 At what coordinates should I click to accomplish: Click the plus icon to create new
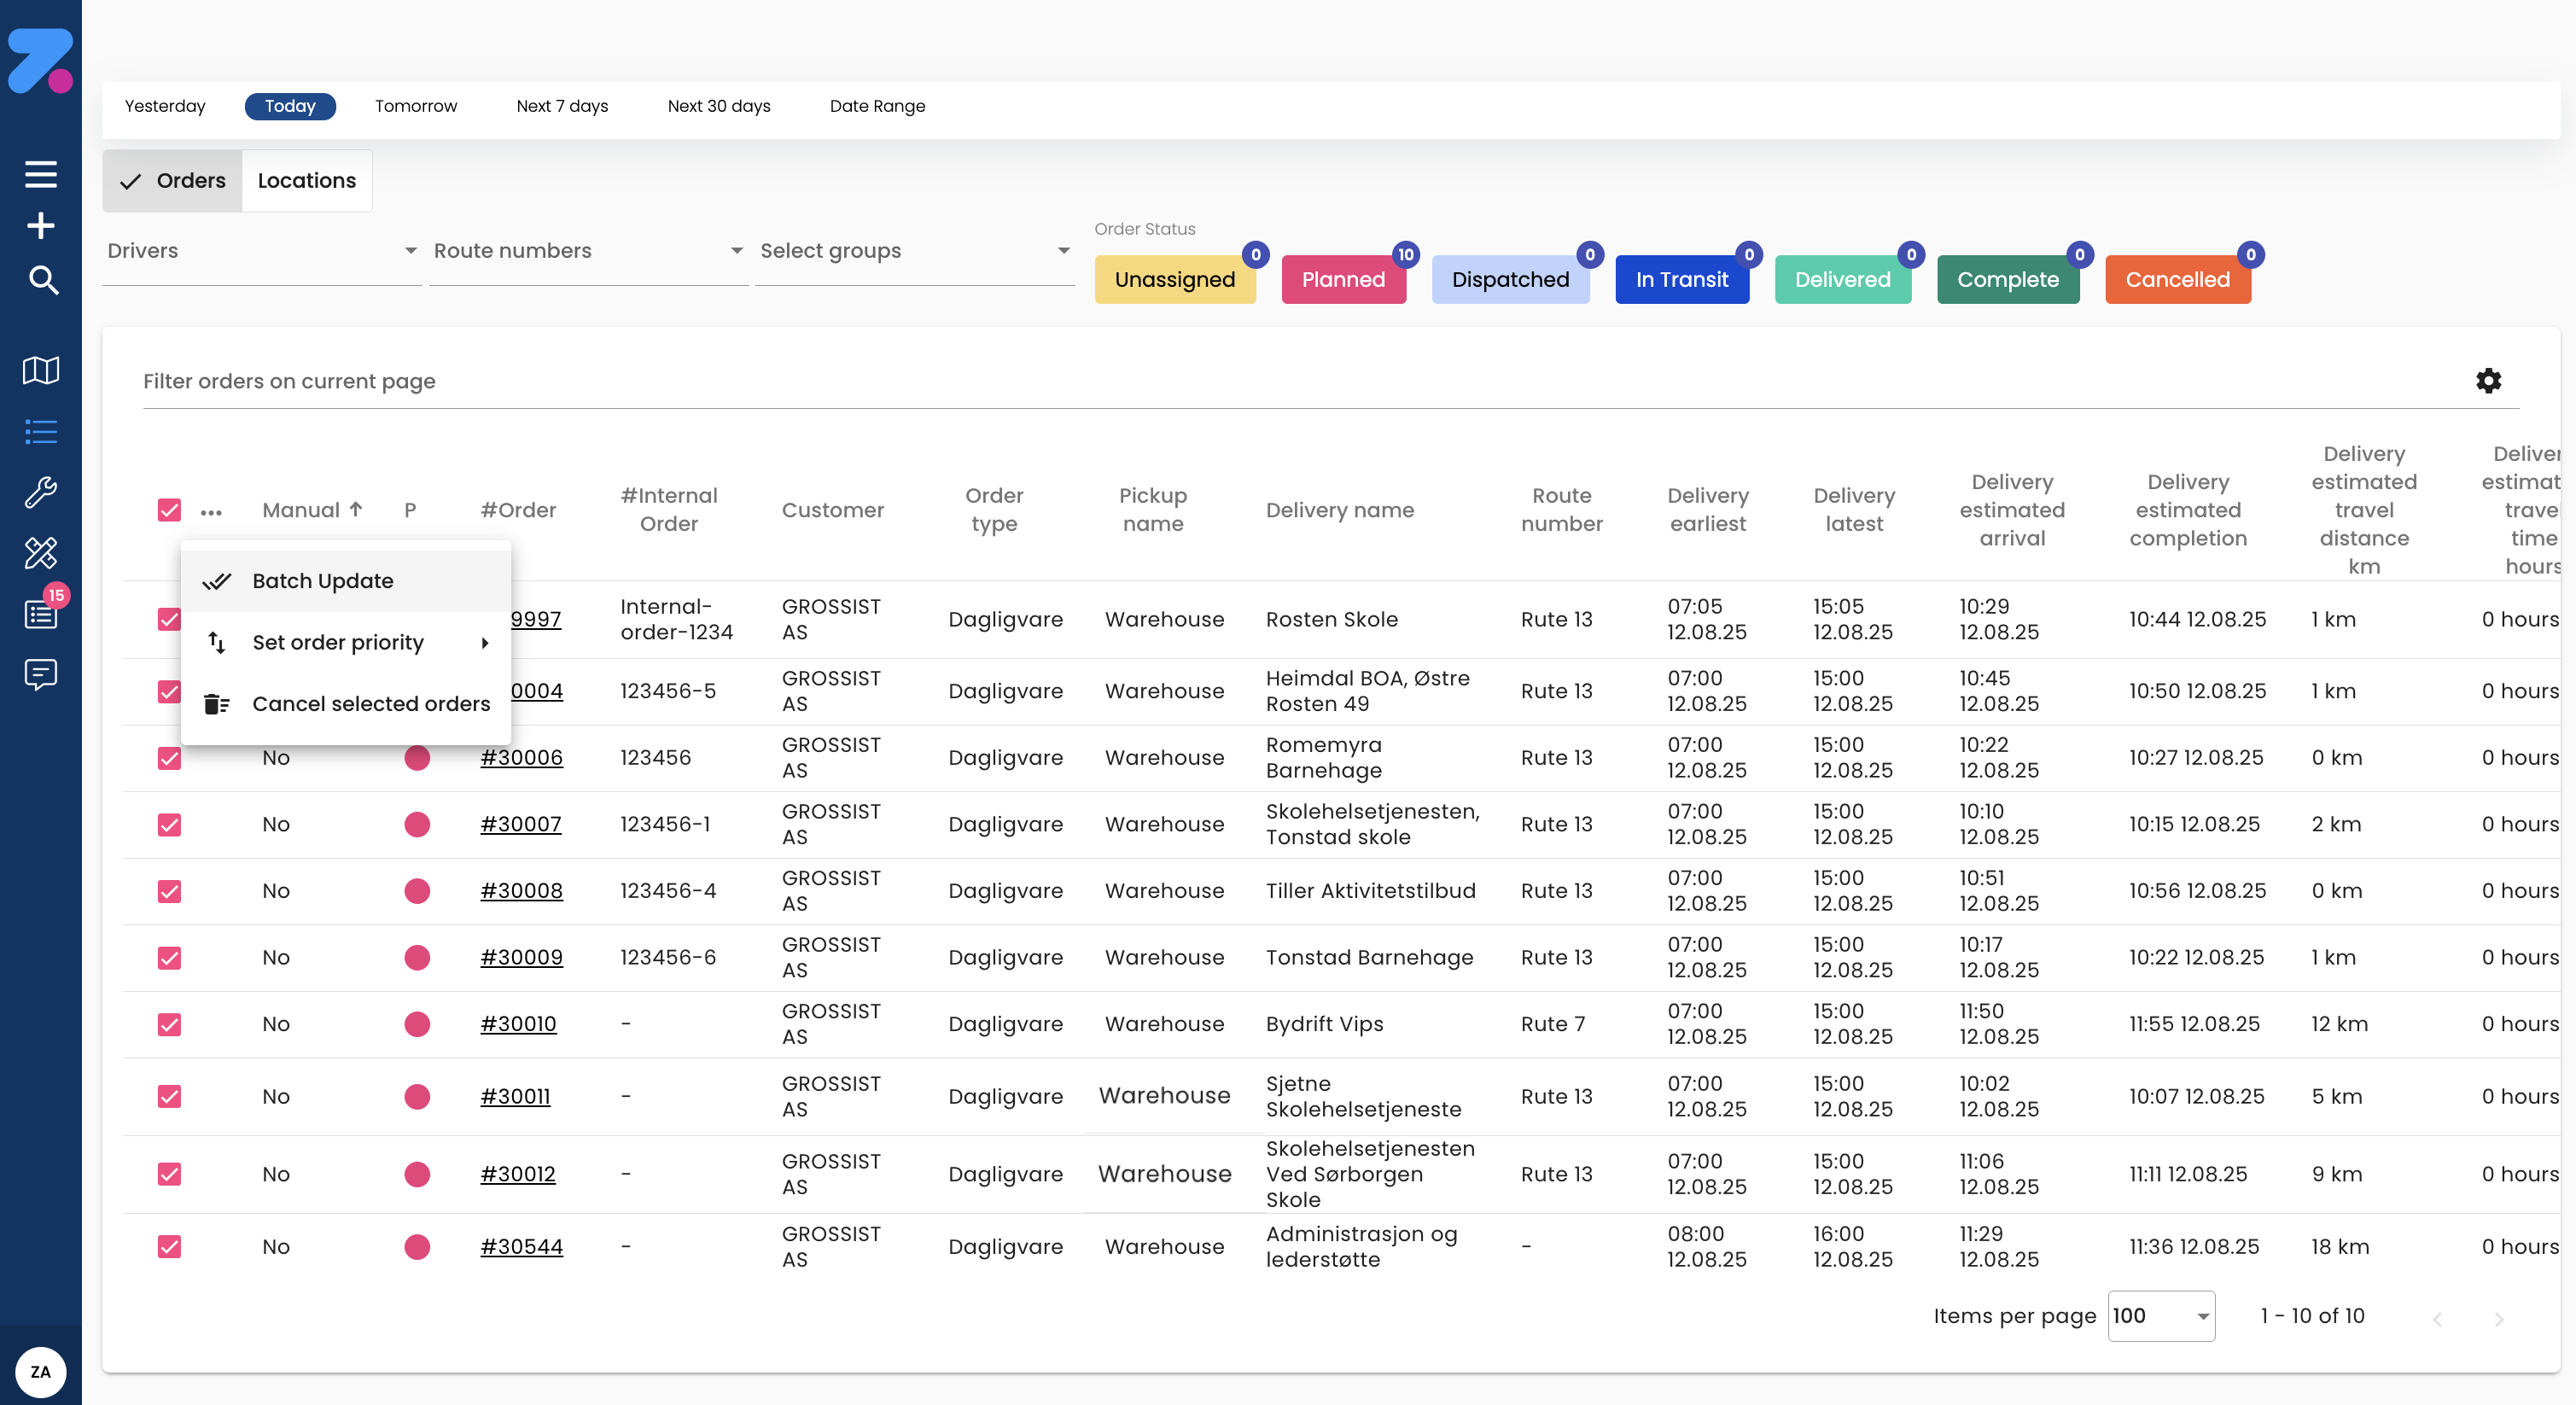41,225
